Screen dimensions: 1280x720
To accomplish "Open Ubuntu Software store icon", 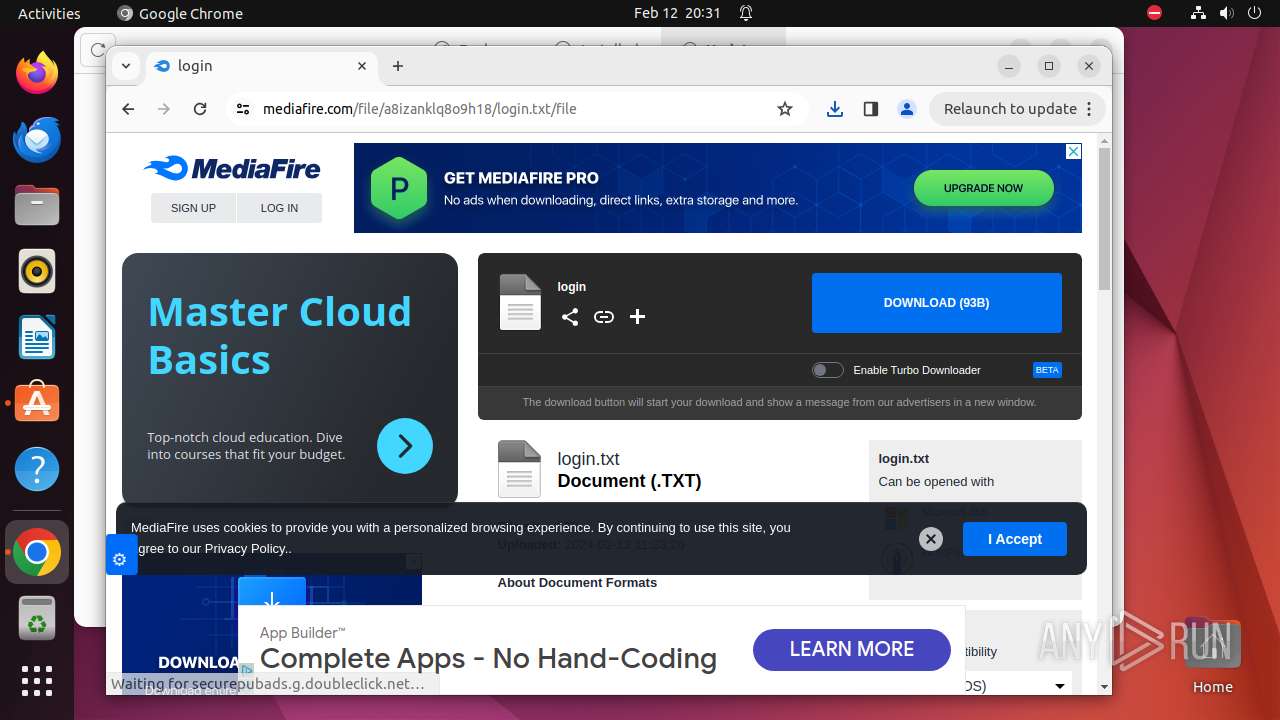I will [37, 403].
